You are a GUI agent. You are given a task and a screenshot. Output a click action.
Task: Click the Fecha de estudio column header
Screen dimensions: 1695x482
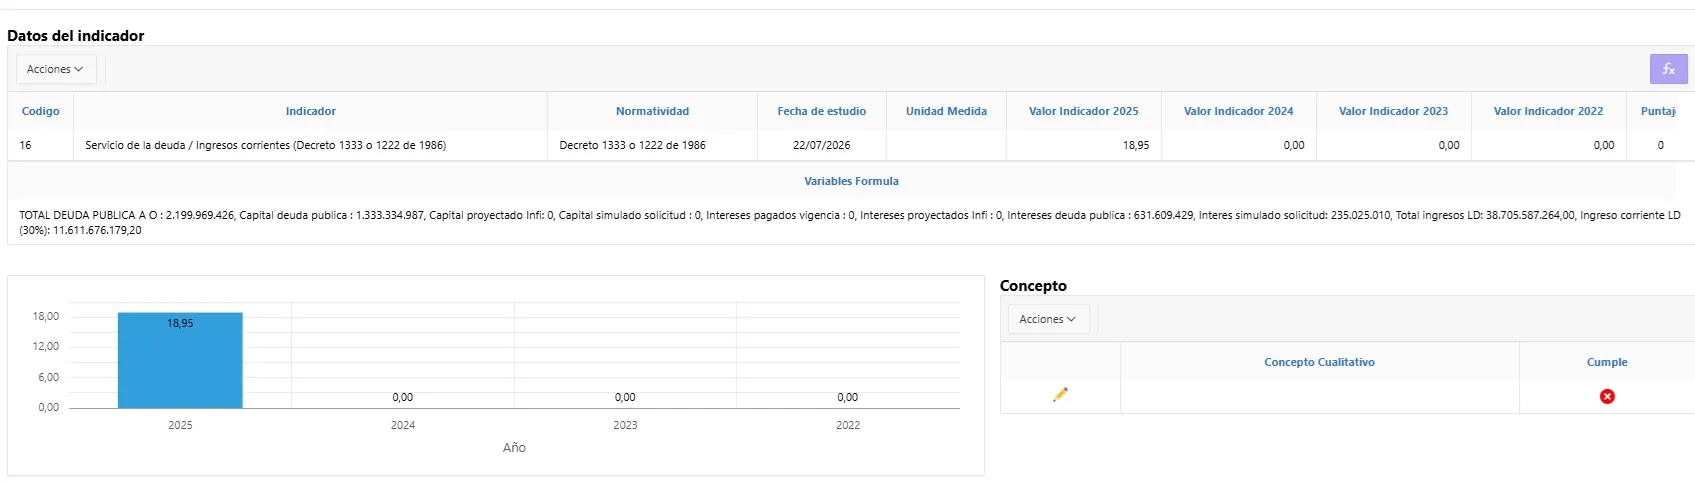[x=822, y=111]
